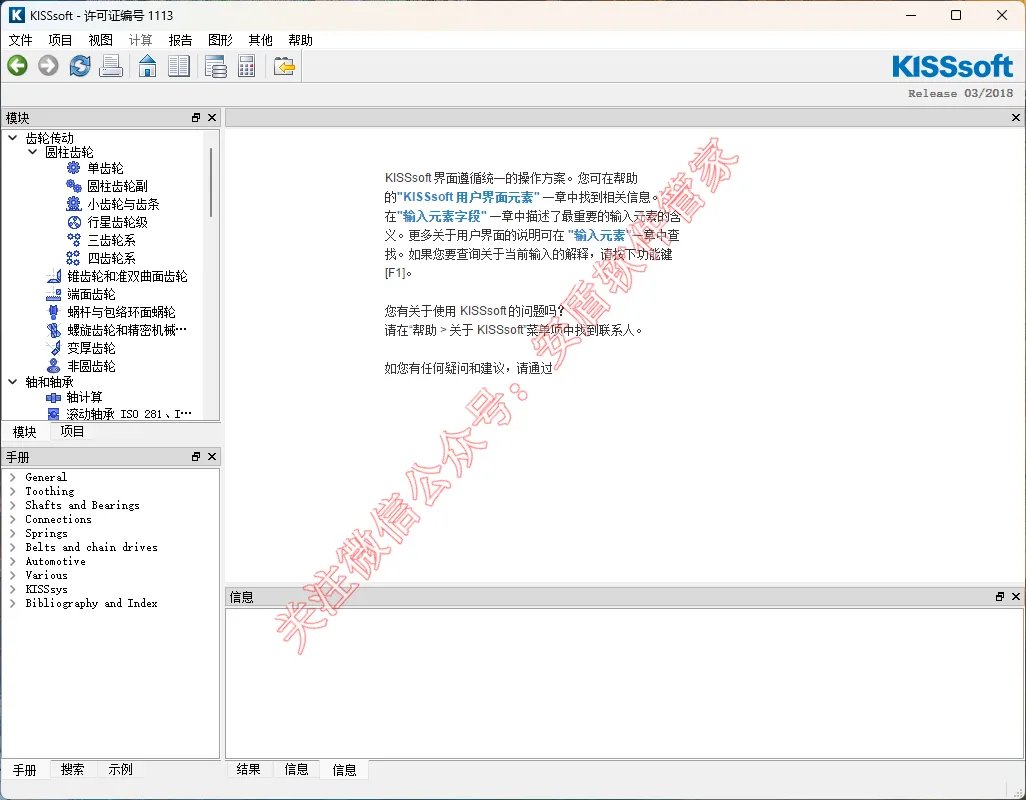Click the Print icon in toolbar
This screenshot has height=800, width=1026.
click(x=111, y=65)
